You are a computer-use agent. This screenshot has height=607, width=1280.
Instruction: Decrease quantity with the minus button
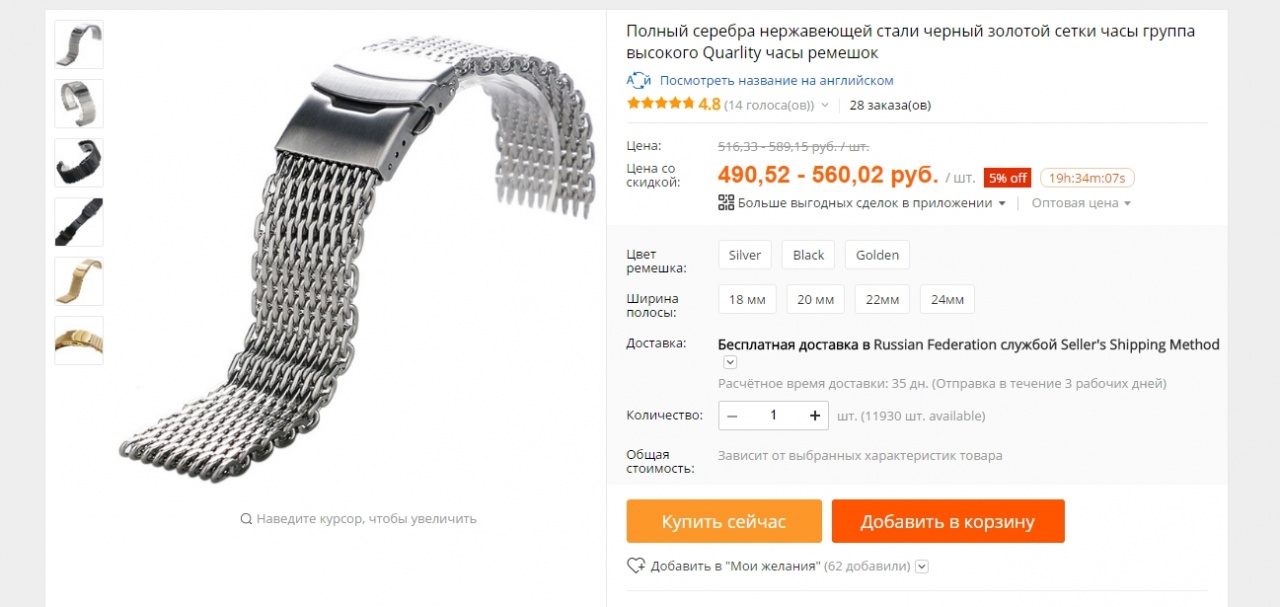click(x=733, y=415)
